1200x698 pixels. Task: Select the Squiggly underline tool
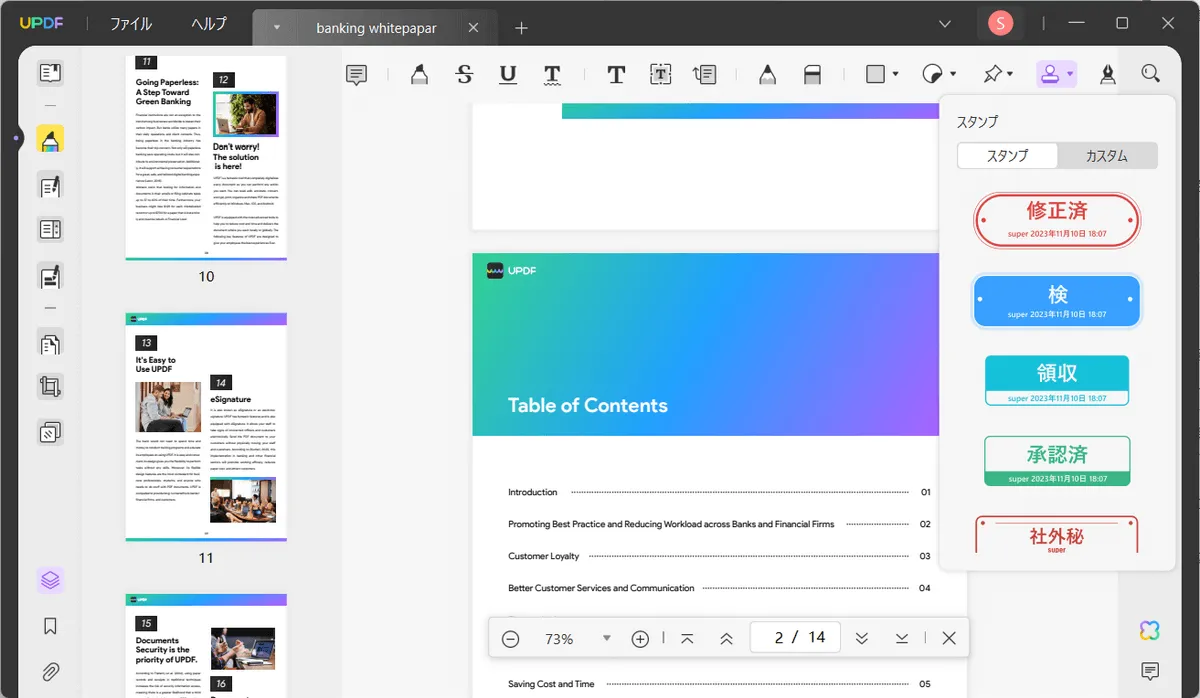pyautogui.click(x=552, y=74)
